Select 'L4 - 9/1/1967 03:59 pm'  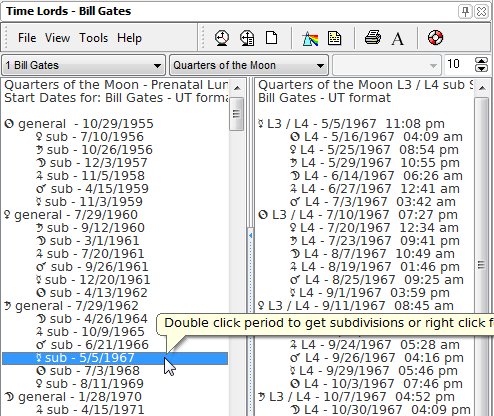click(370, 293)
